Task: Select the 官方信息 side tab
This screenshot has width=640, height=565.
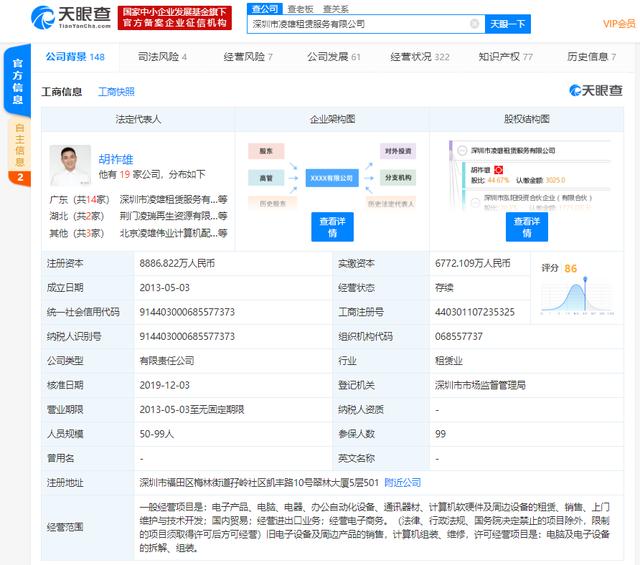Action: click(18, 81)
